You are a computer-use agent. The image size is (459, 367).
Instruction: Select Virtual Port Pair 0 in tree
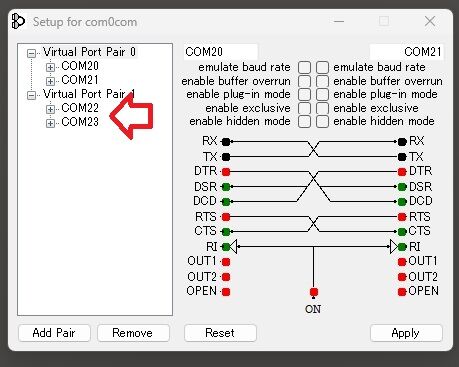coord(89,52)
